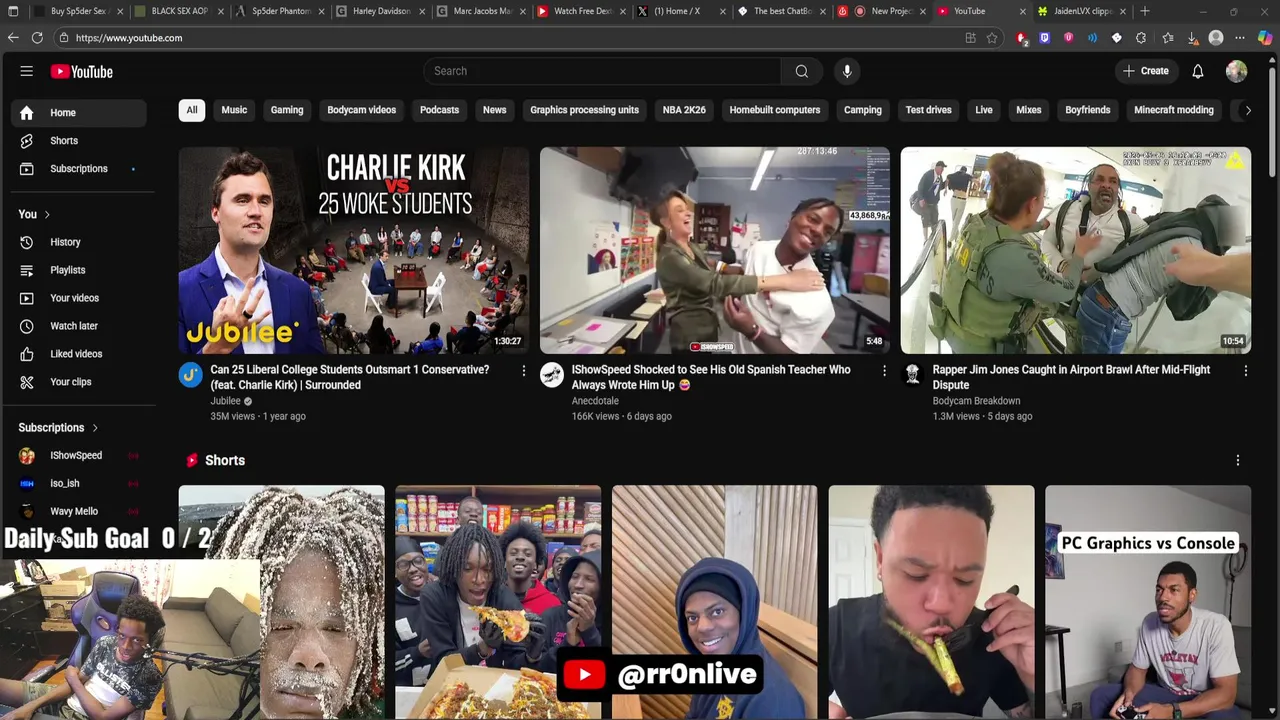Open Shorts in the sidebar
The width and height of the screenshot is (1280, 720).
[x=79, y=141]
